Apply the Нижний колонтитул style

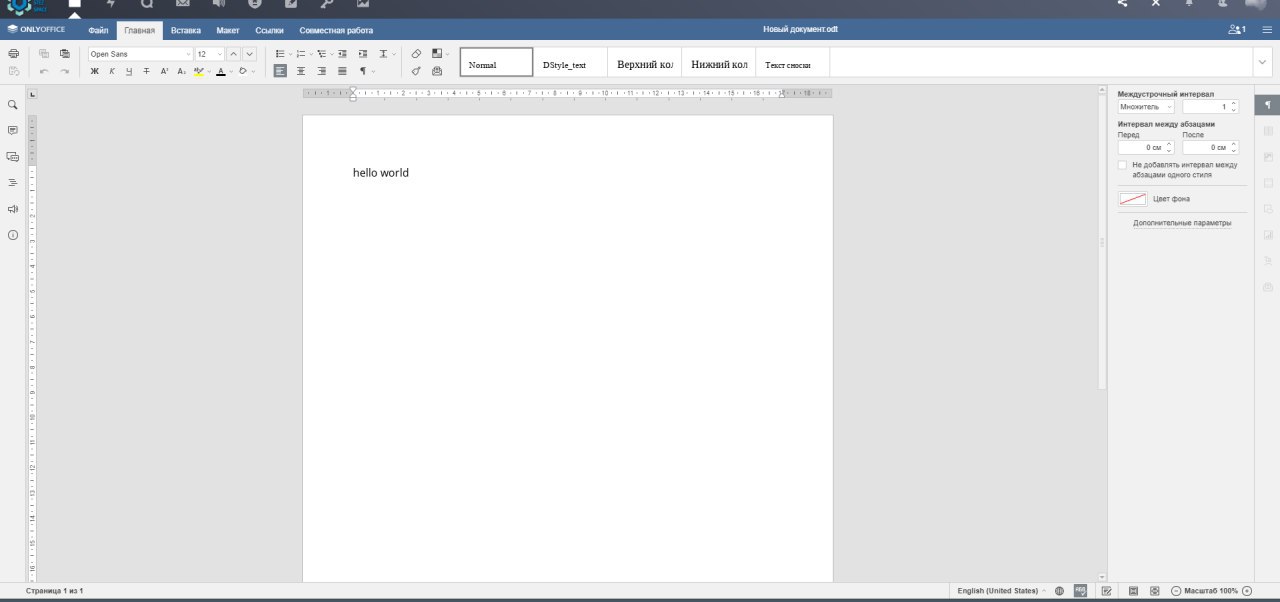718,62
